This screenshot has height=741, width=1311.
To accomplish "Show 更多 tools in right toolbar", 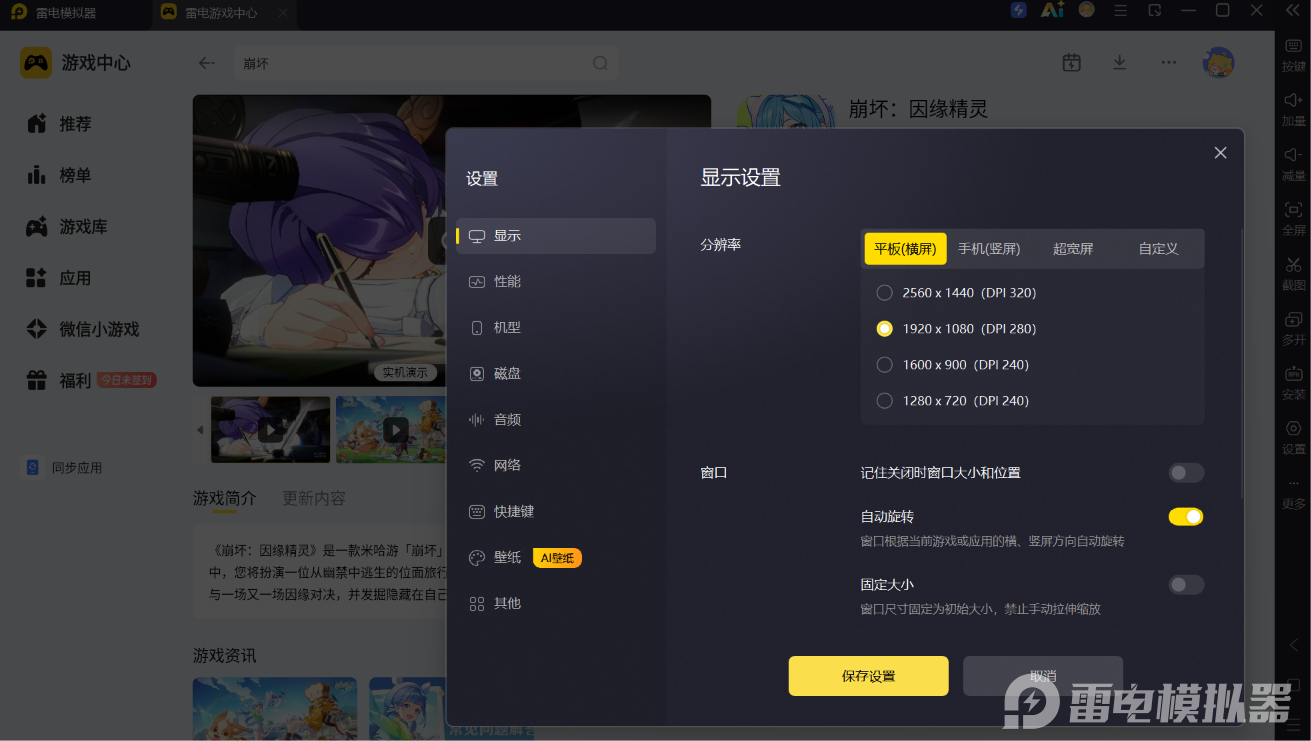I will 1294,494.
